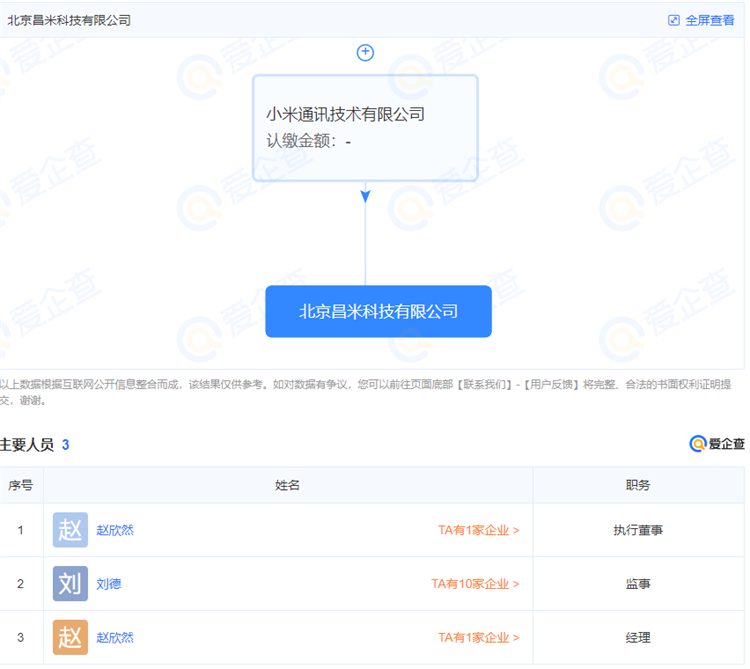Select the 执行董事 cell
The image size is (750, 669).
(638, 530)
